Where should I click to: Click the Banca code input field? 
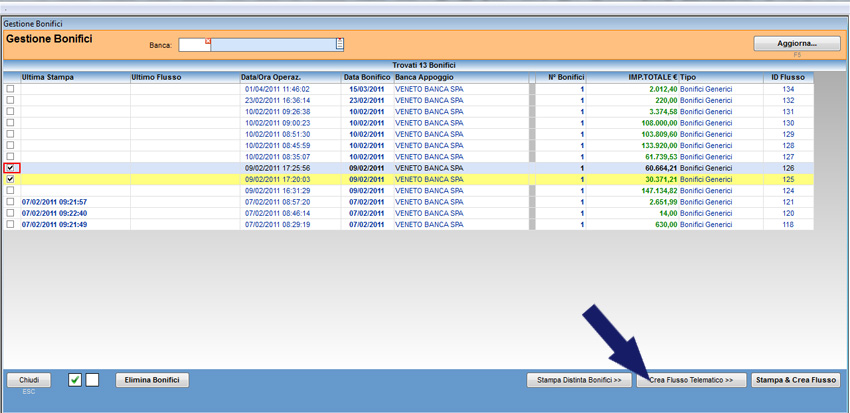tap(193, 44)
